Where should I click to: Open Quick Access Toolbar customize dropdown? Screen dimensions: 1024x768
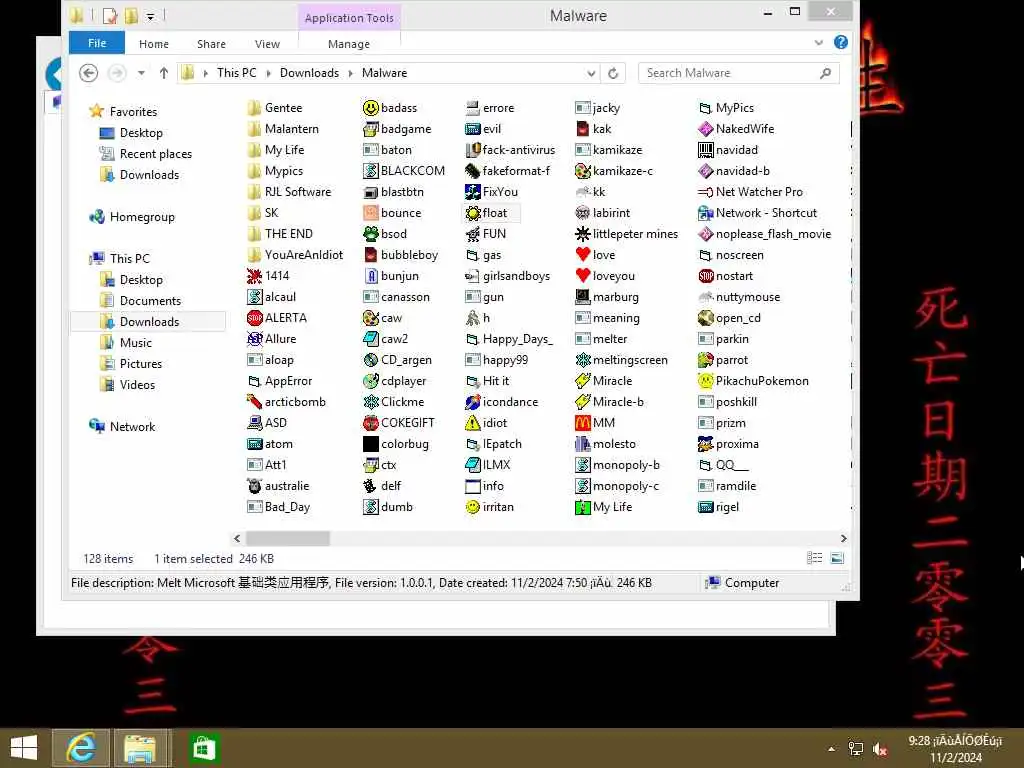[x=150, y=16]
